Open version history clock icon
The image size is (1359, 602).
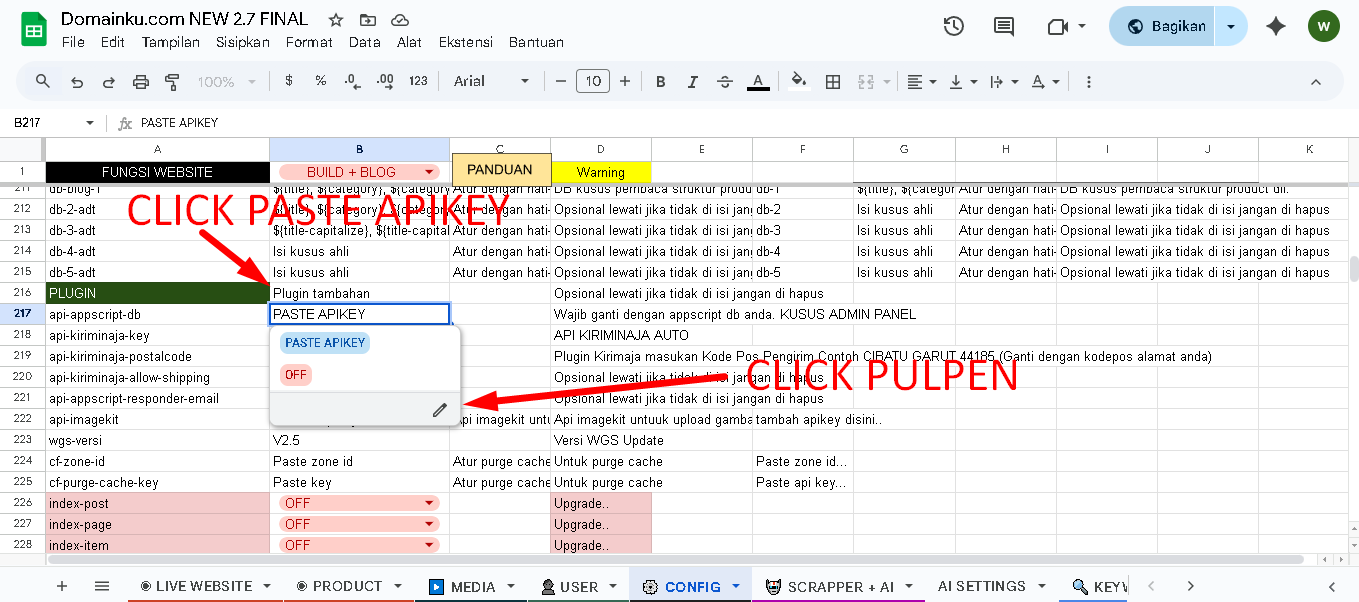coord(954,26)
